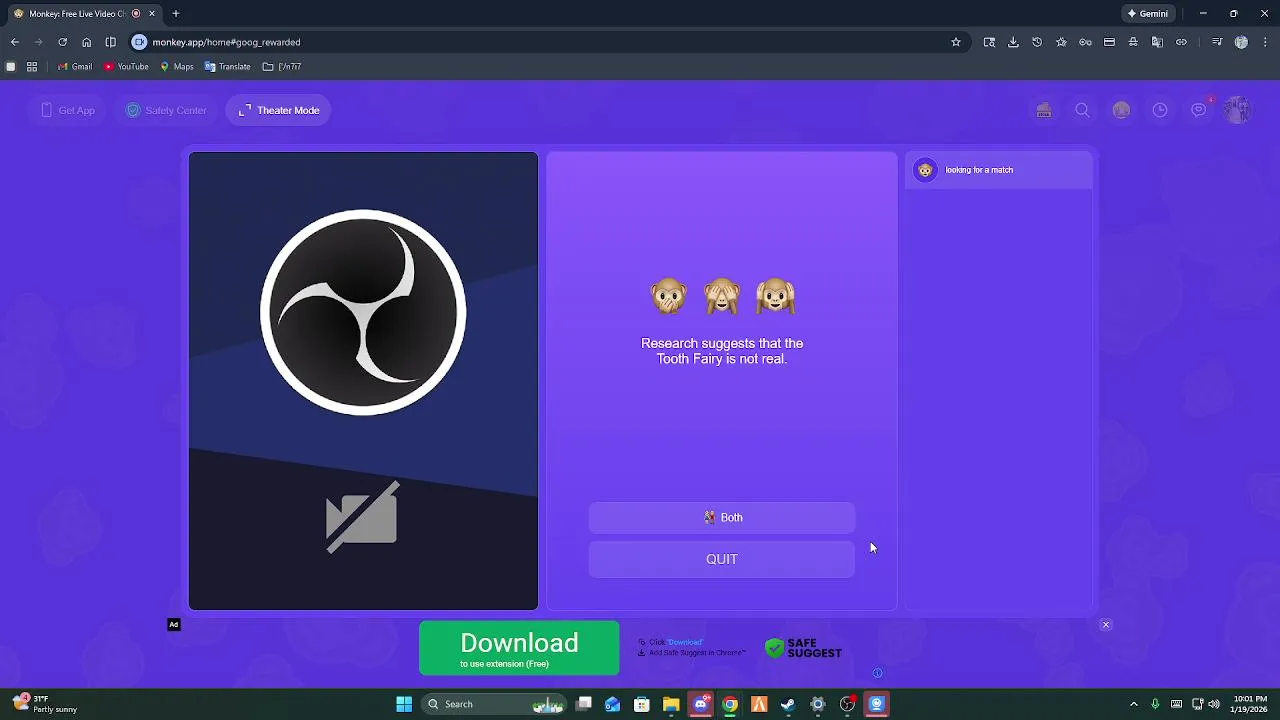Click the Get App button
Screen dimensions: 1280x720
(68, 110)
